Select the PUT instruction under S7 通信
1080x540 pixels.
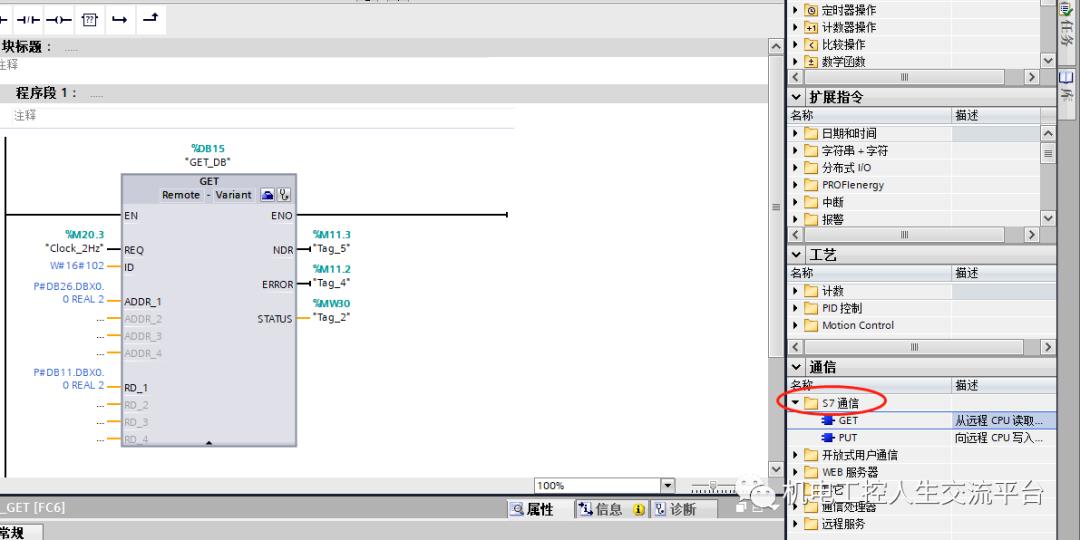coord(847,437)
